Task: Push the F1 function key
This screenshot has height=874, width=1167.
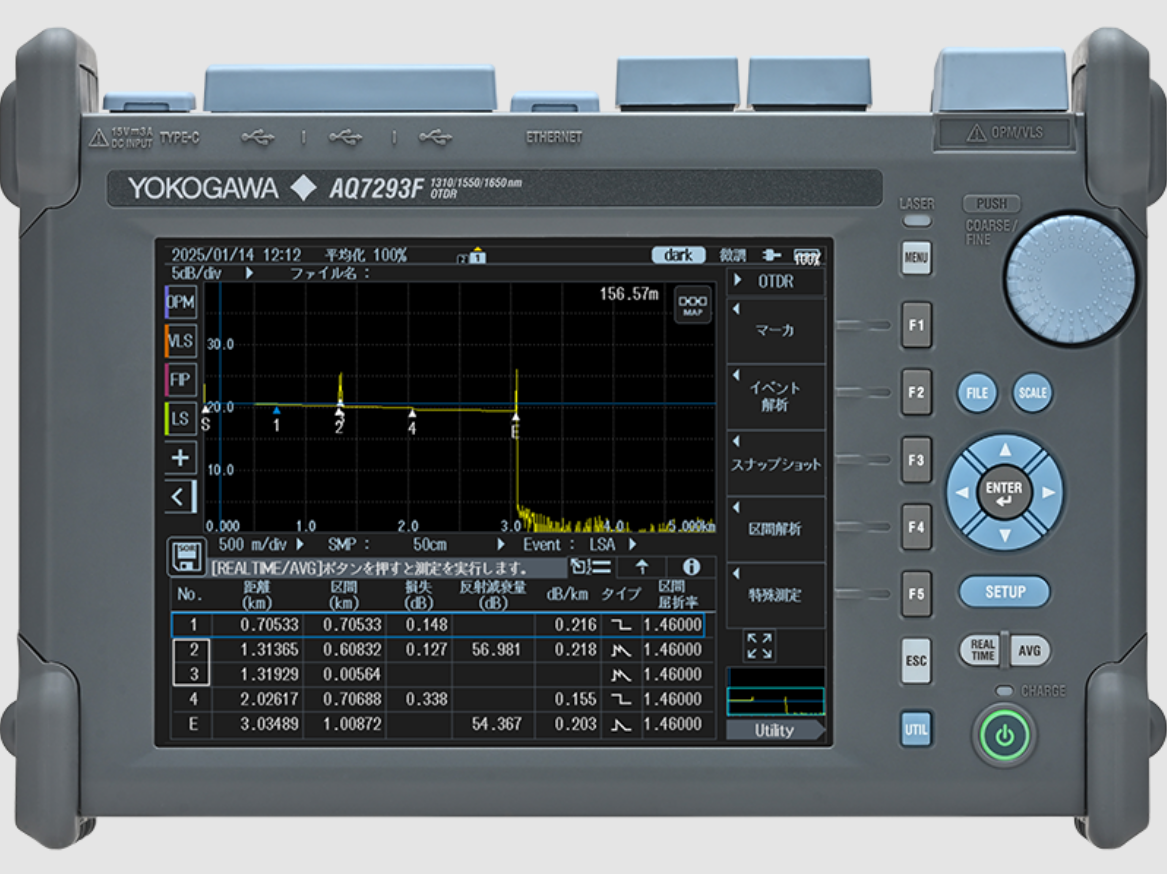Action: tap(916, 325)
